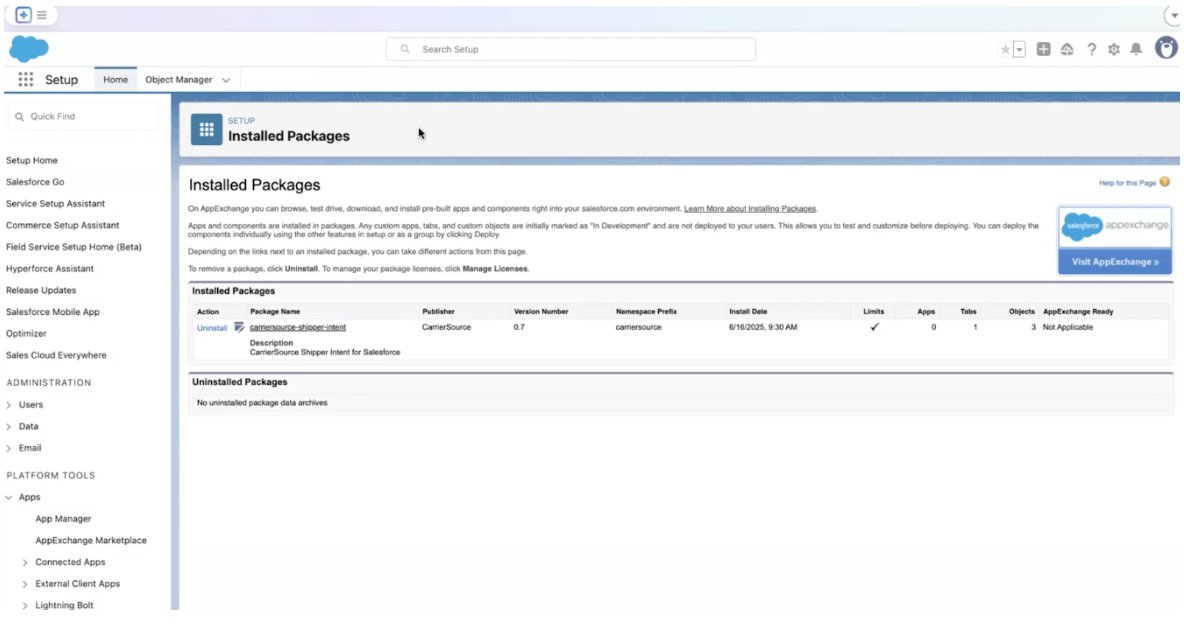This screenshot has height=628, width=1184.
Task: Expand the Data section chevron
Action: click(x=9, y=427)
